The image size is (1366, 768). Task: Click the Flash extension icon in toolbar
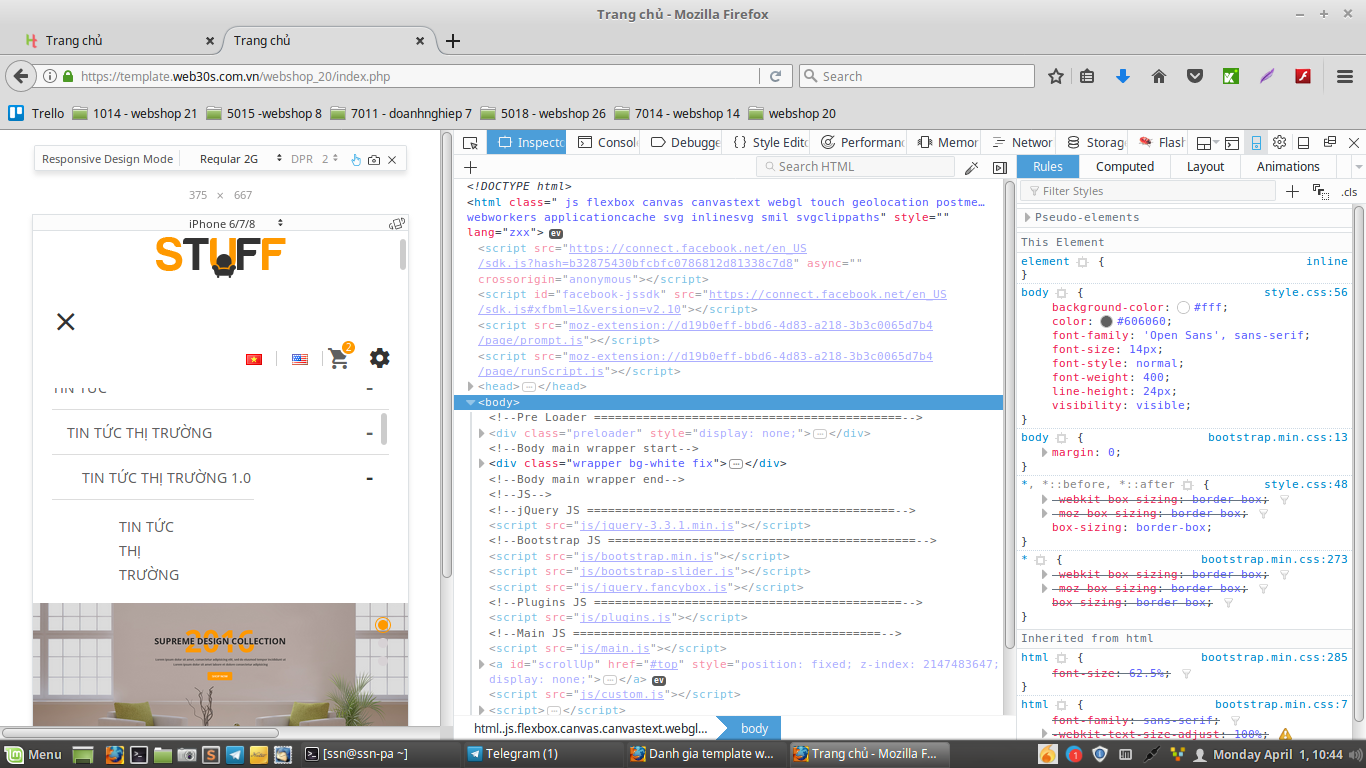1302,76
